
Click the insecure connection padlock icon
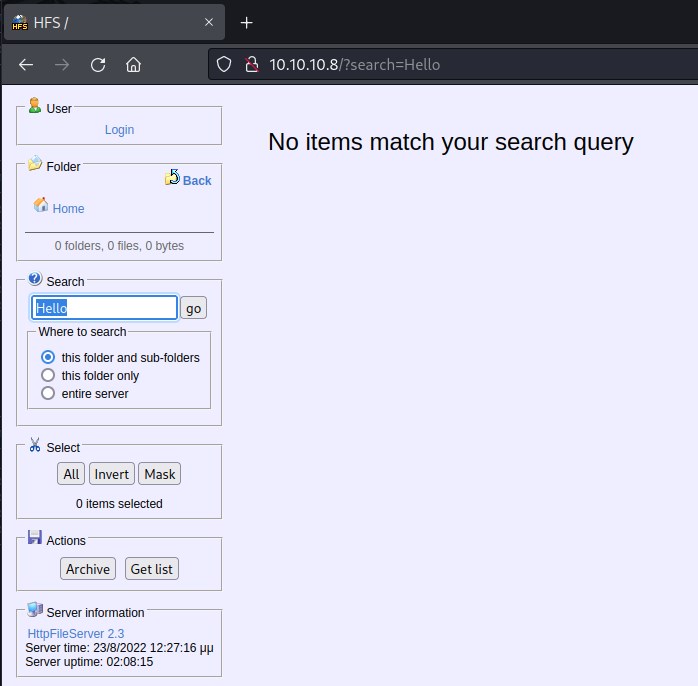coord(250,65)
